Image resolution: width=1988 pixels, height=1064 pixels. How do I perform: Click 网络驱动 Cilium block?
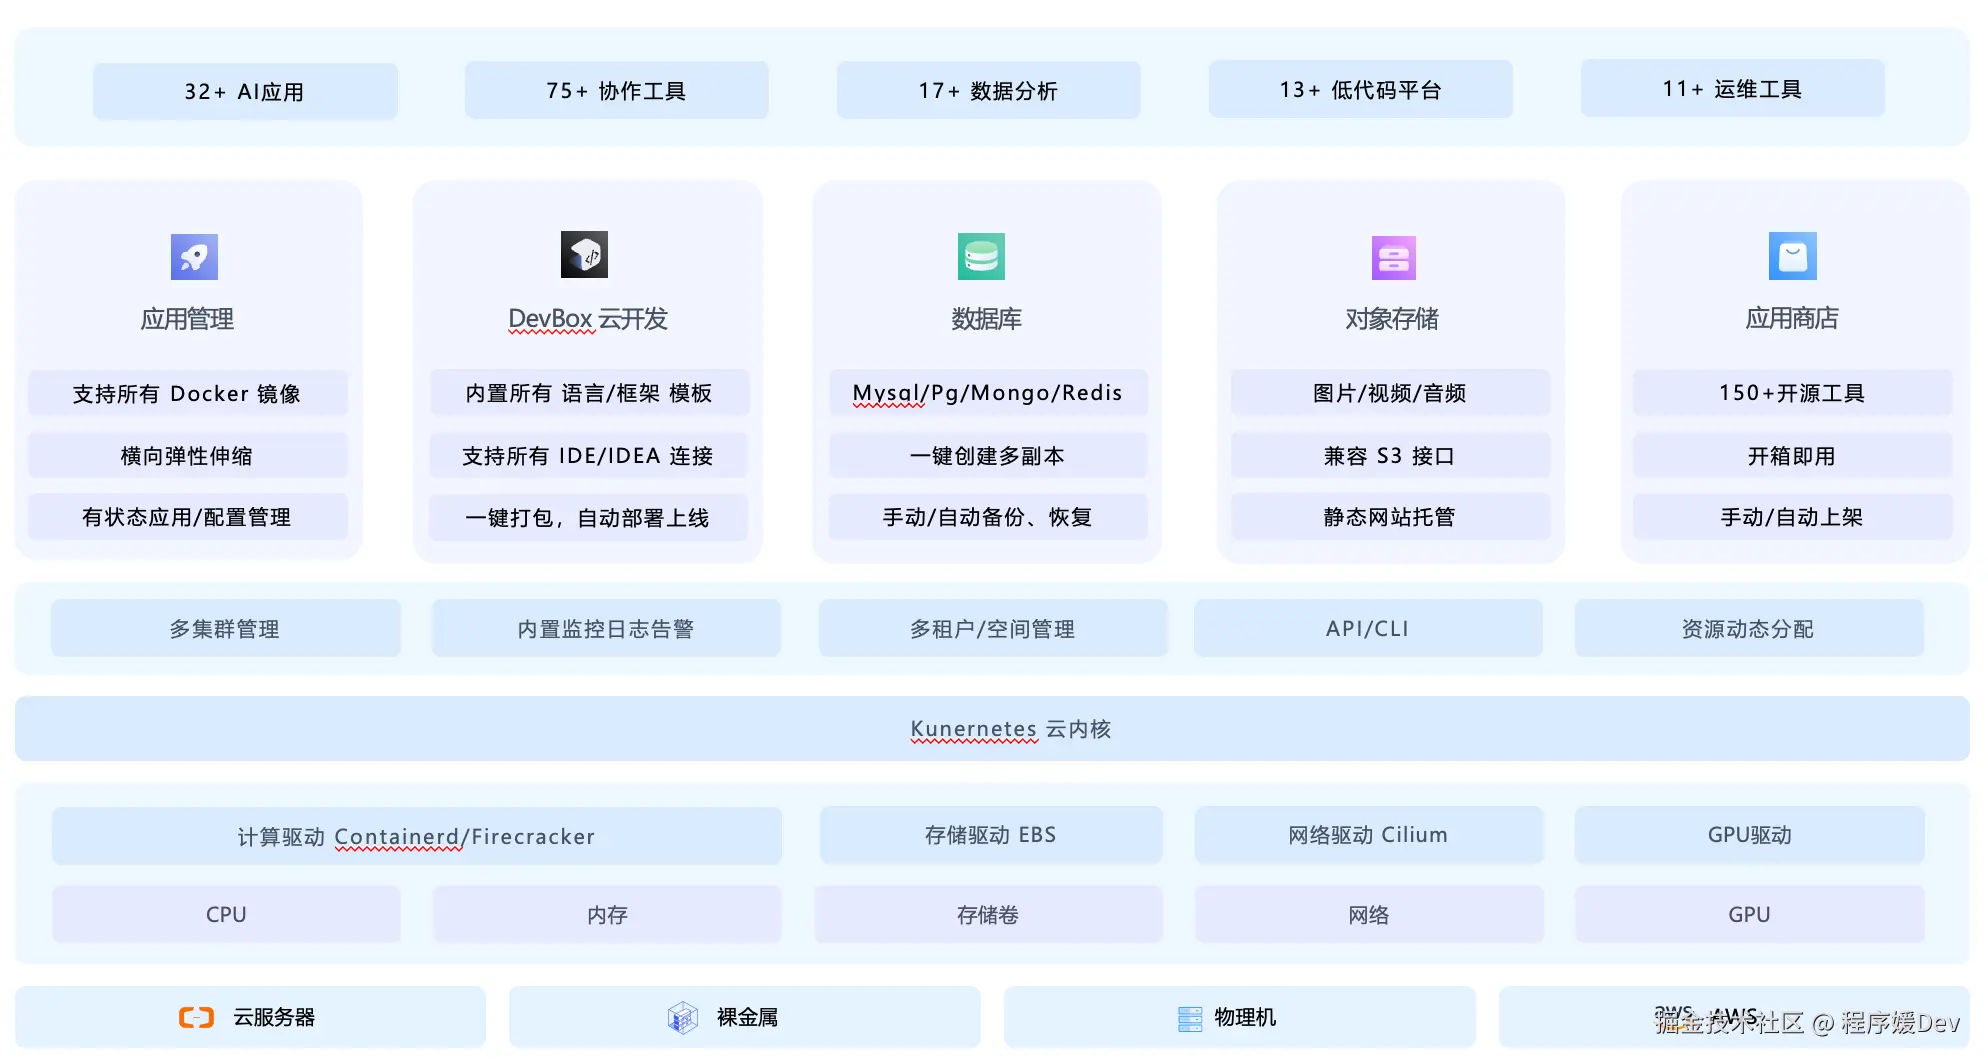1369,835
